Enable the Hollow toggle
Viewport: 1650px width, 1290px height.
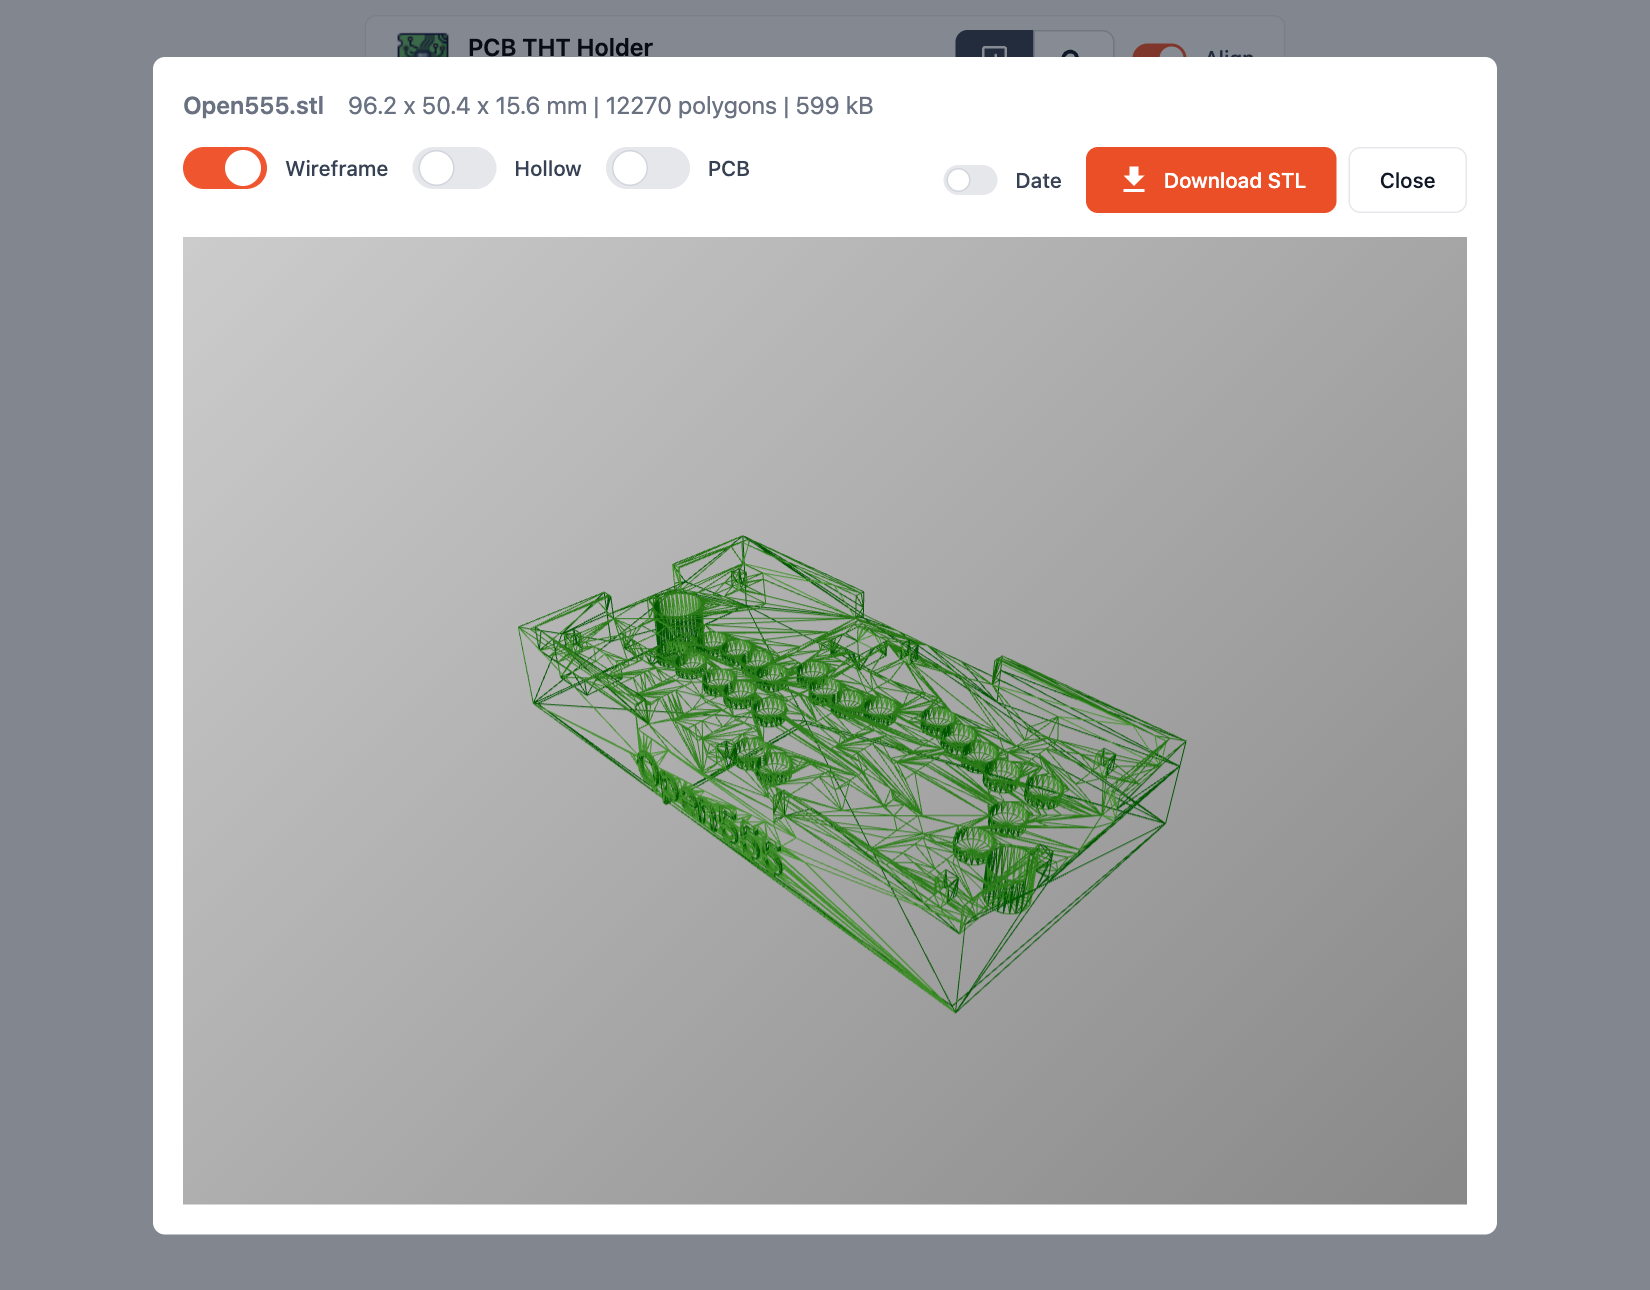pyautogui.click(x=454, y=168)
